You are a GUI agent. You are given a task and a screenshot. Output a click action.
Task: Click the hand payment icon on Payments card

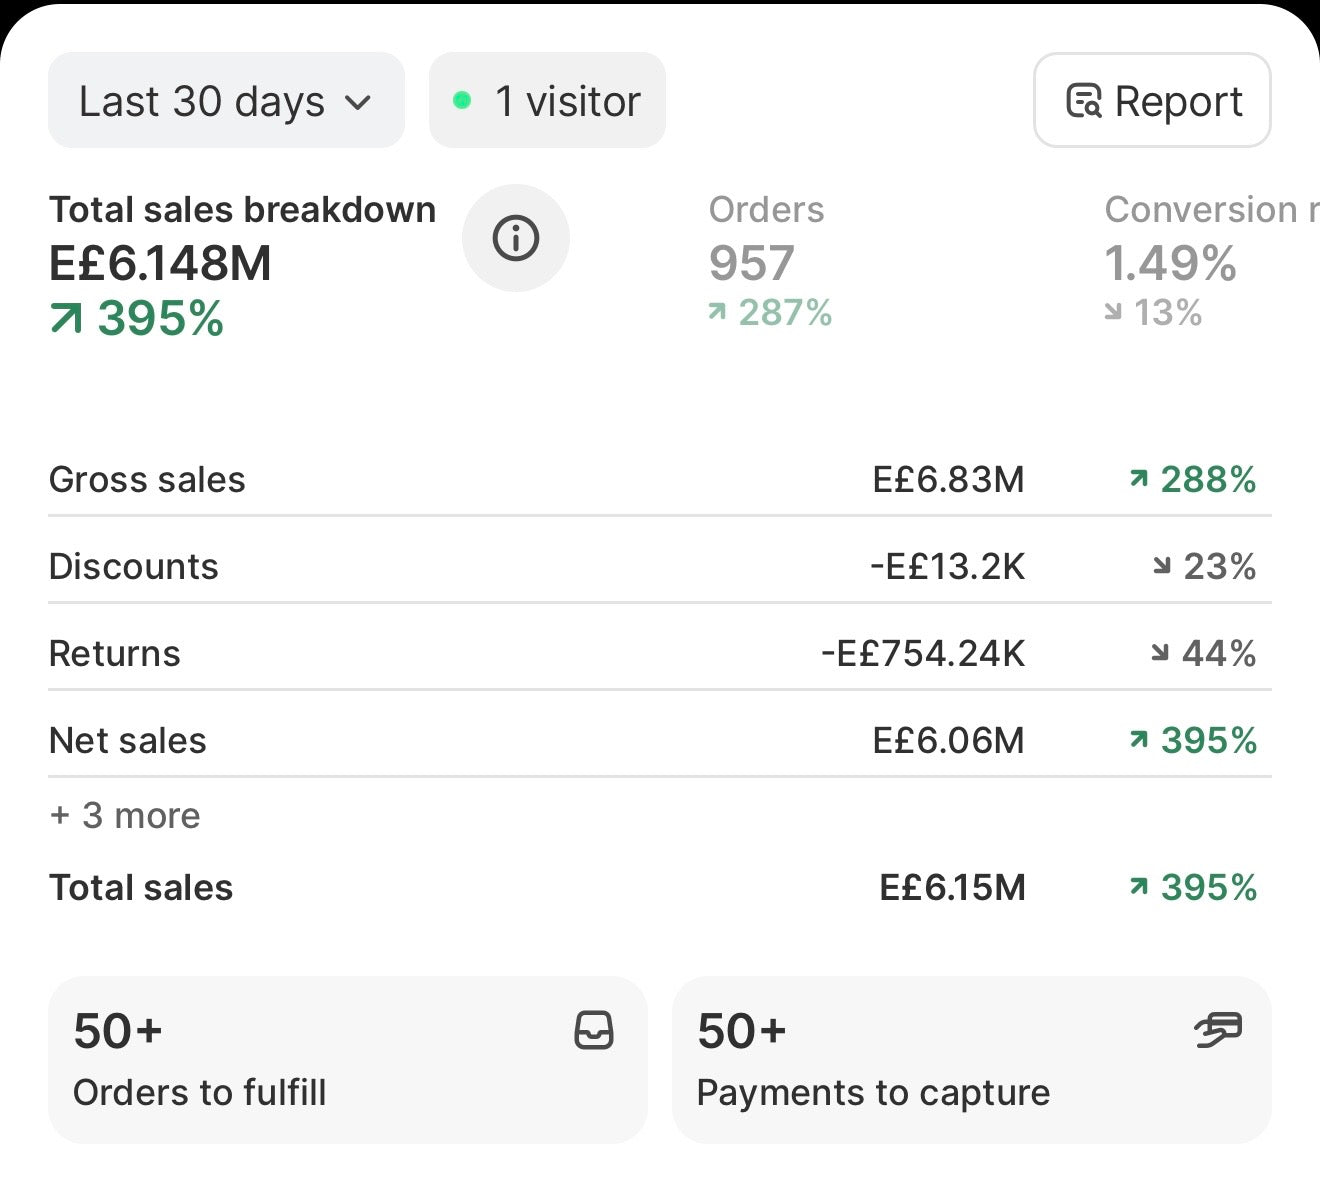[1218, 1030]
